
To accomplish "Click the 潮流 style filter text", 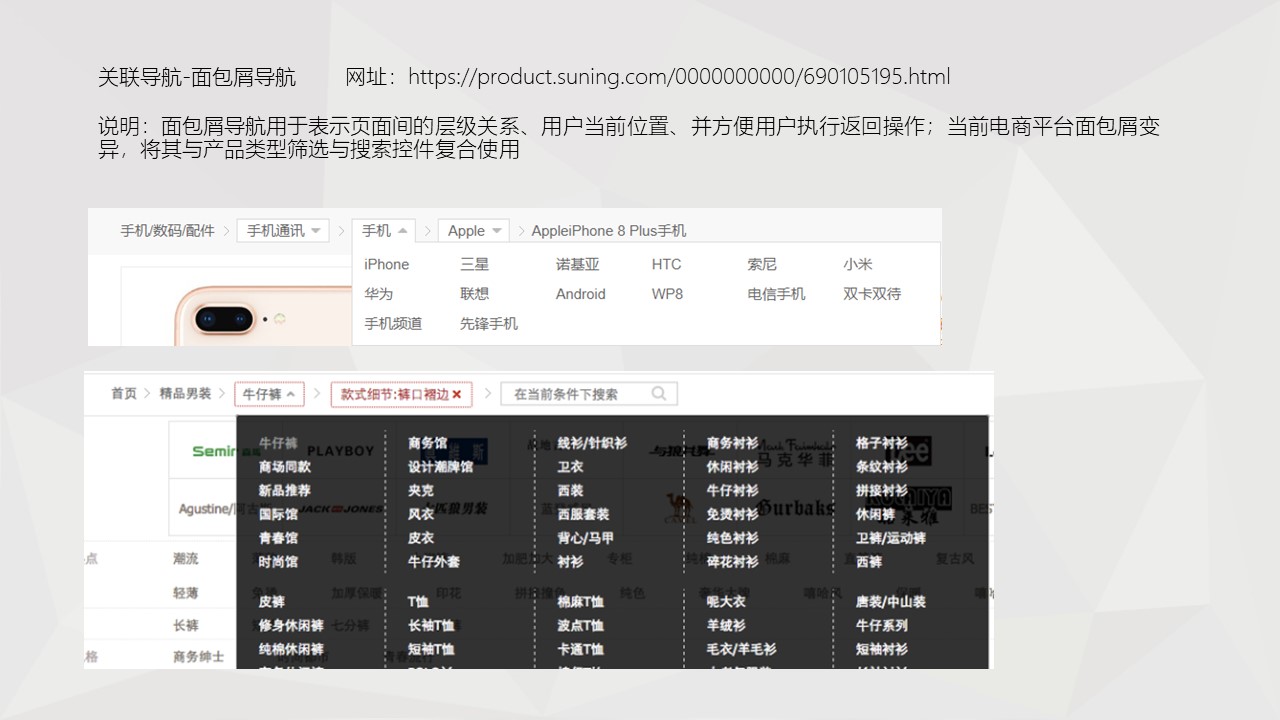I will click(x=185, y=559).
